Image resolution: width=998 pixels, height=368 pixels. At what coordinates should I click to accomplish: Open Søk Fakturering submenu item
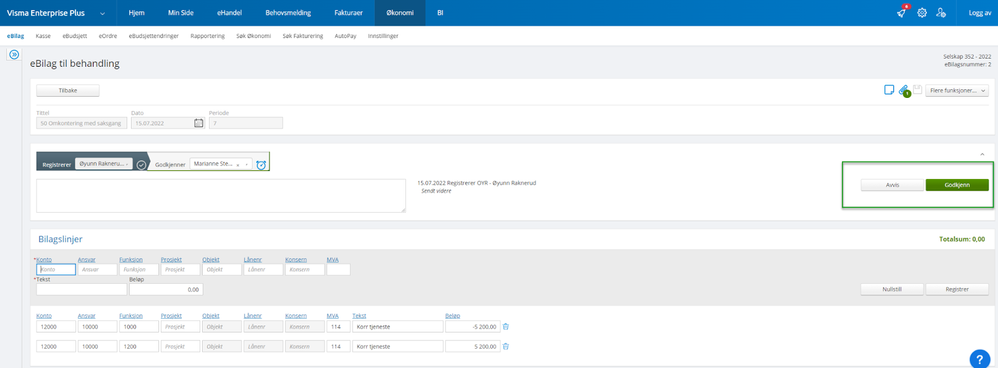click(303, 36)
